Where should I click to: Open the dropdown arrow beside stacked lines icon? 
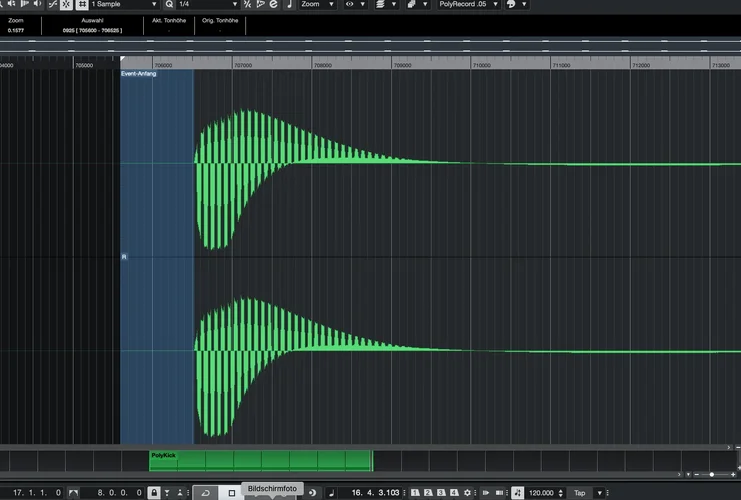[x=394, y=4]
